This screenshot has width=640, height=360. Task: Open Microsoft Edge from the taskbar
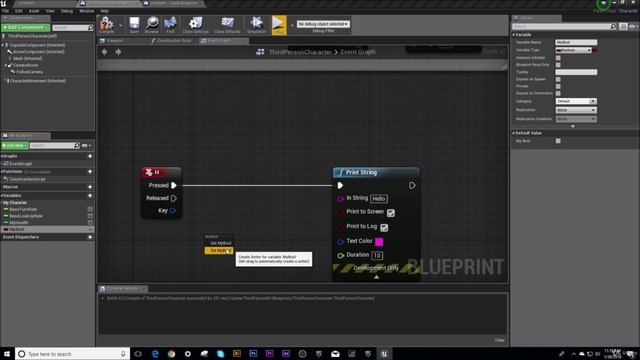(x=155, y=354)
